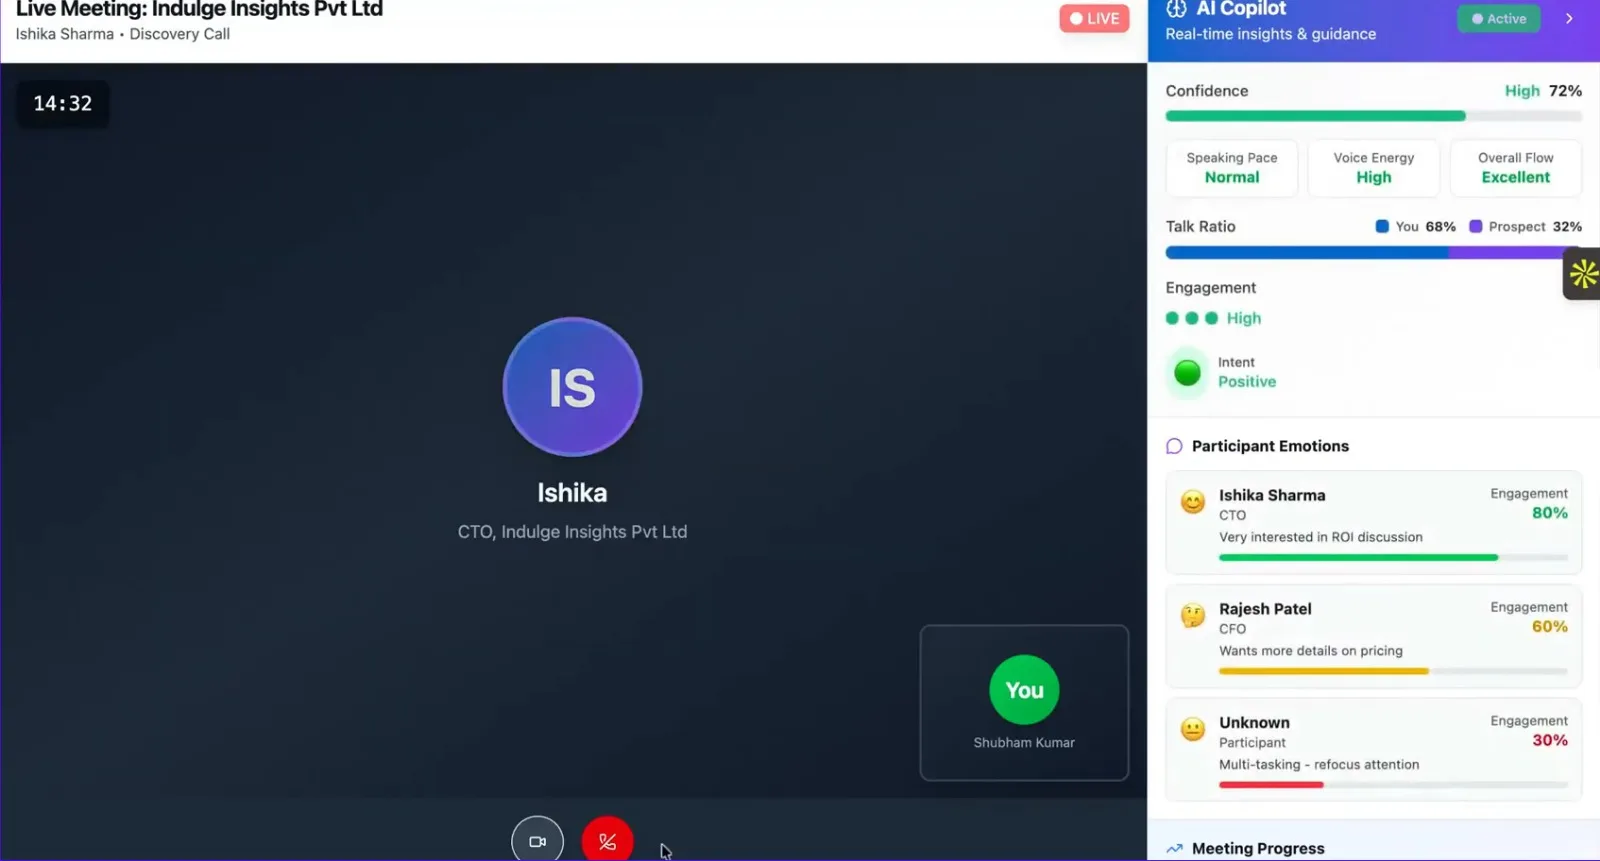Open Shubham Kumar self-view tile
Screen dimensions: 1600x861
[x=1024, y=703]
